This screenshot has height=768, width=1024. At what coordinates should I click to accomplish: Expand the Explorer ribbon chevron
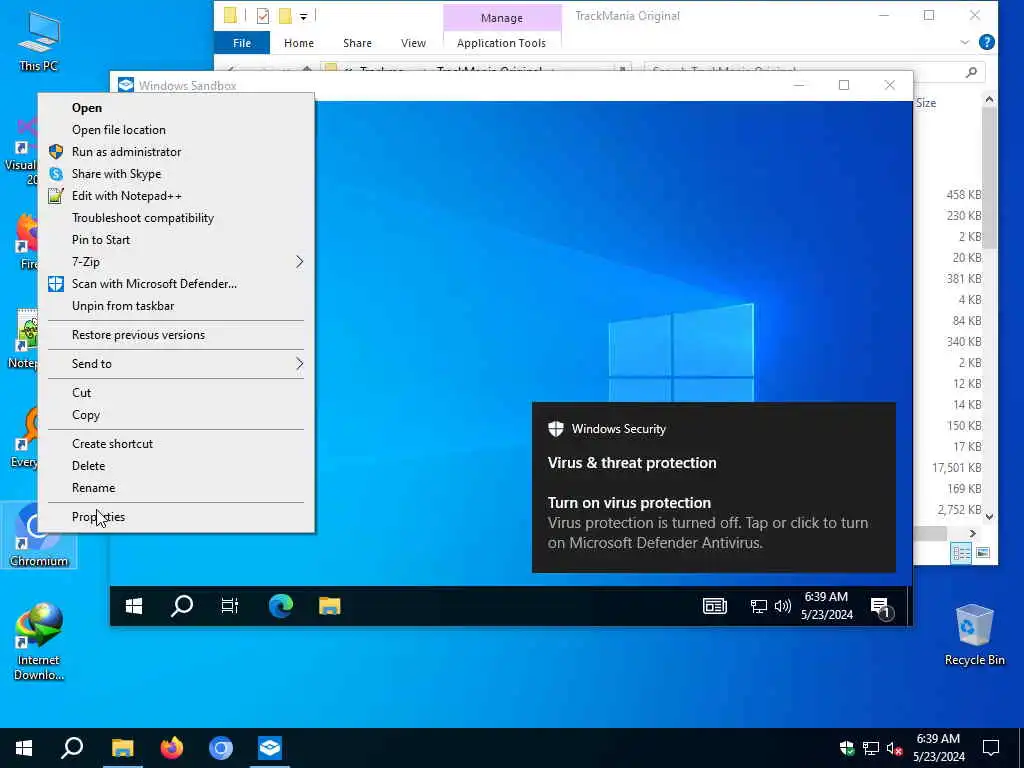tap(965, 42)
